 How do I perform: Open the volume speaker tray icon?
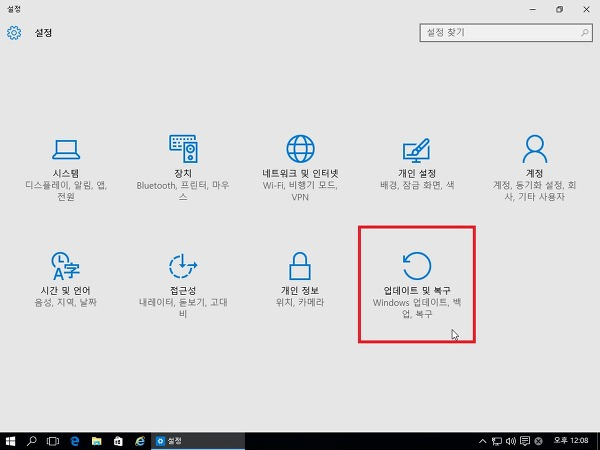coord(511,441)
